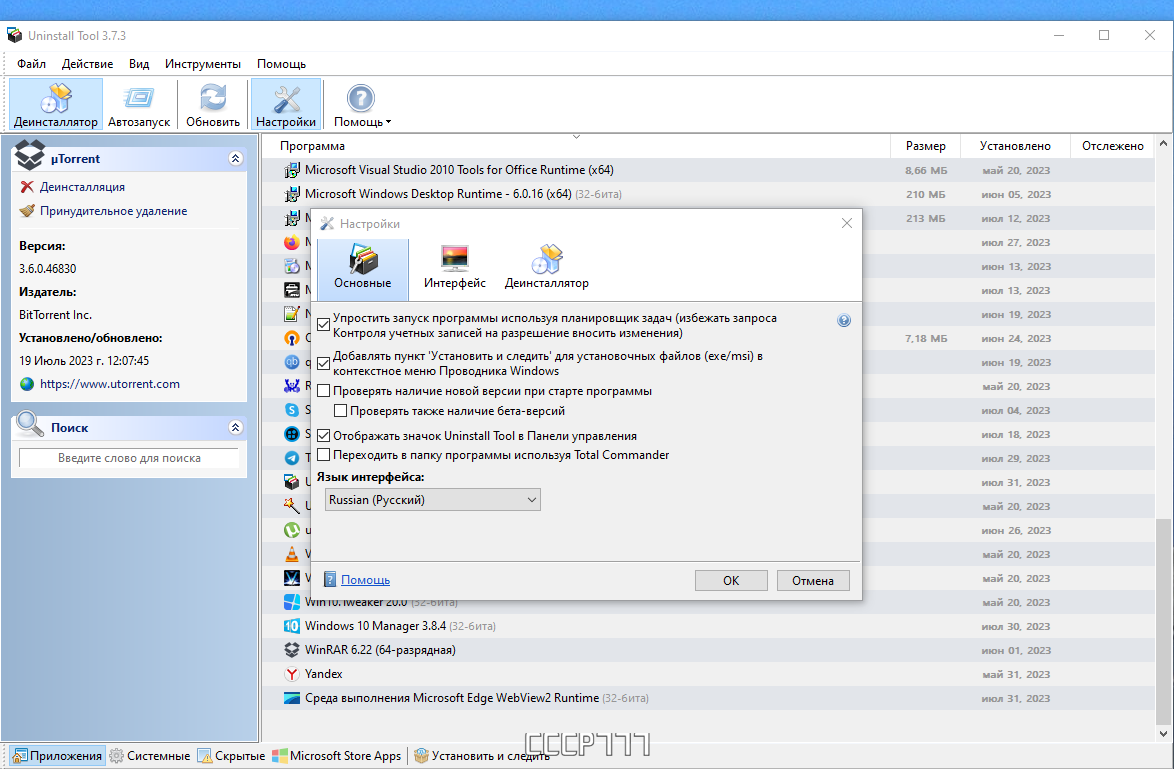This screenshot has height=769, width=1174.
Task: Sort by the Размер column header
Action: [925, 146]
